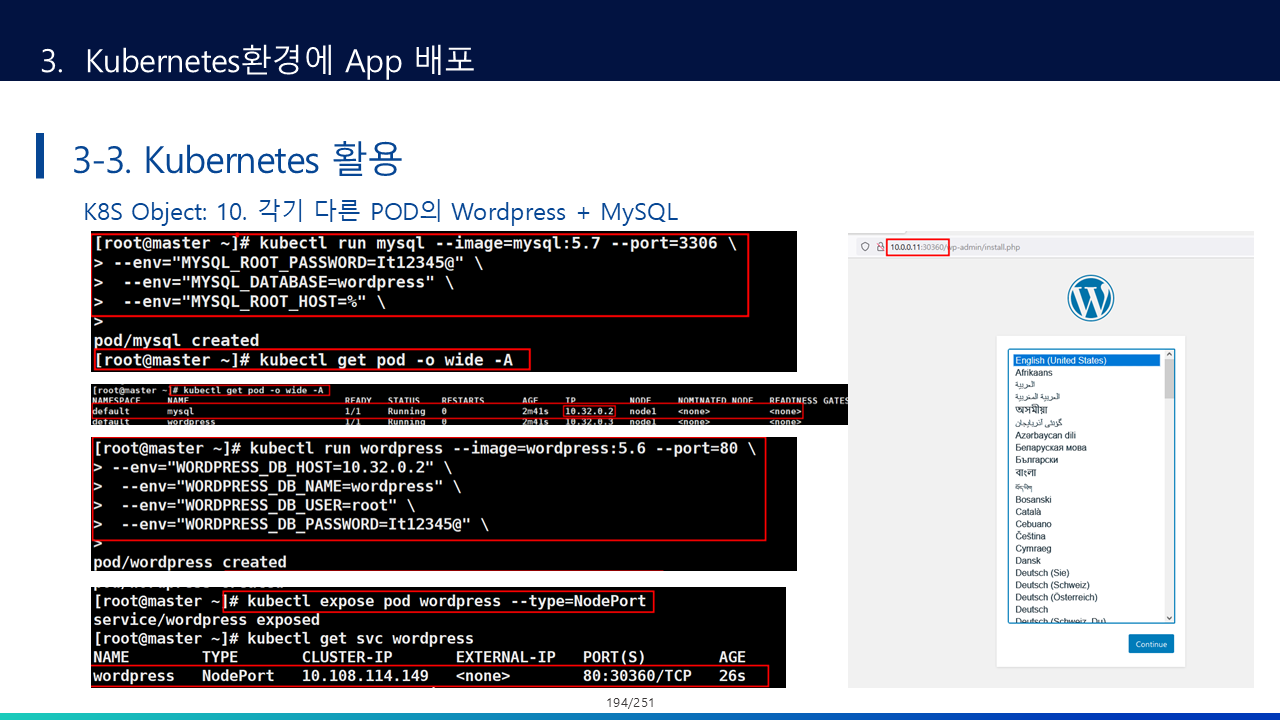Screen dimensions: 1280x720
Task: Click the 'kubectl get svc wordpress' command line
Action: tap(283, 638)
